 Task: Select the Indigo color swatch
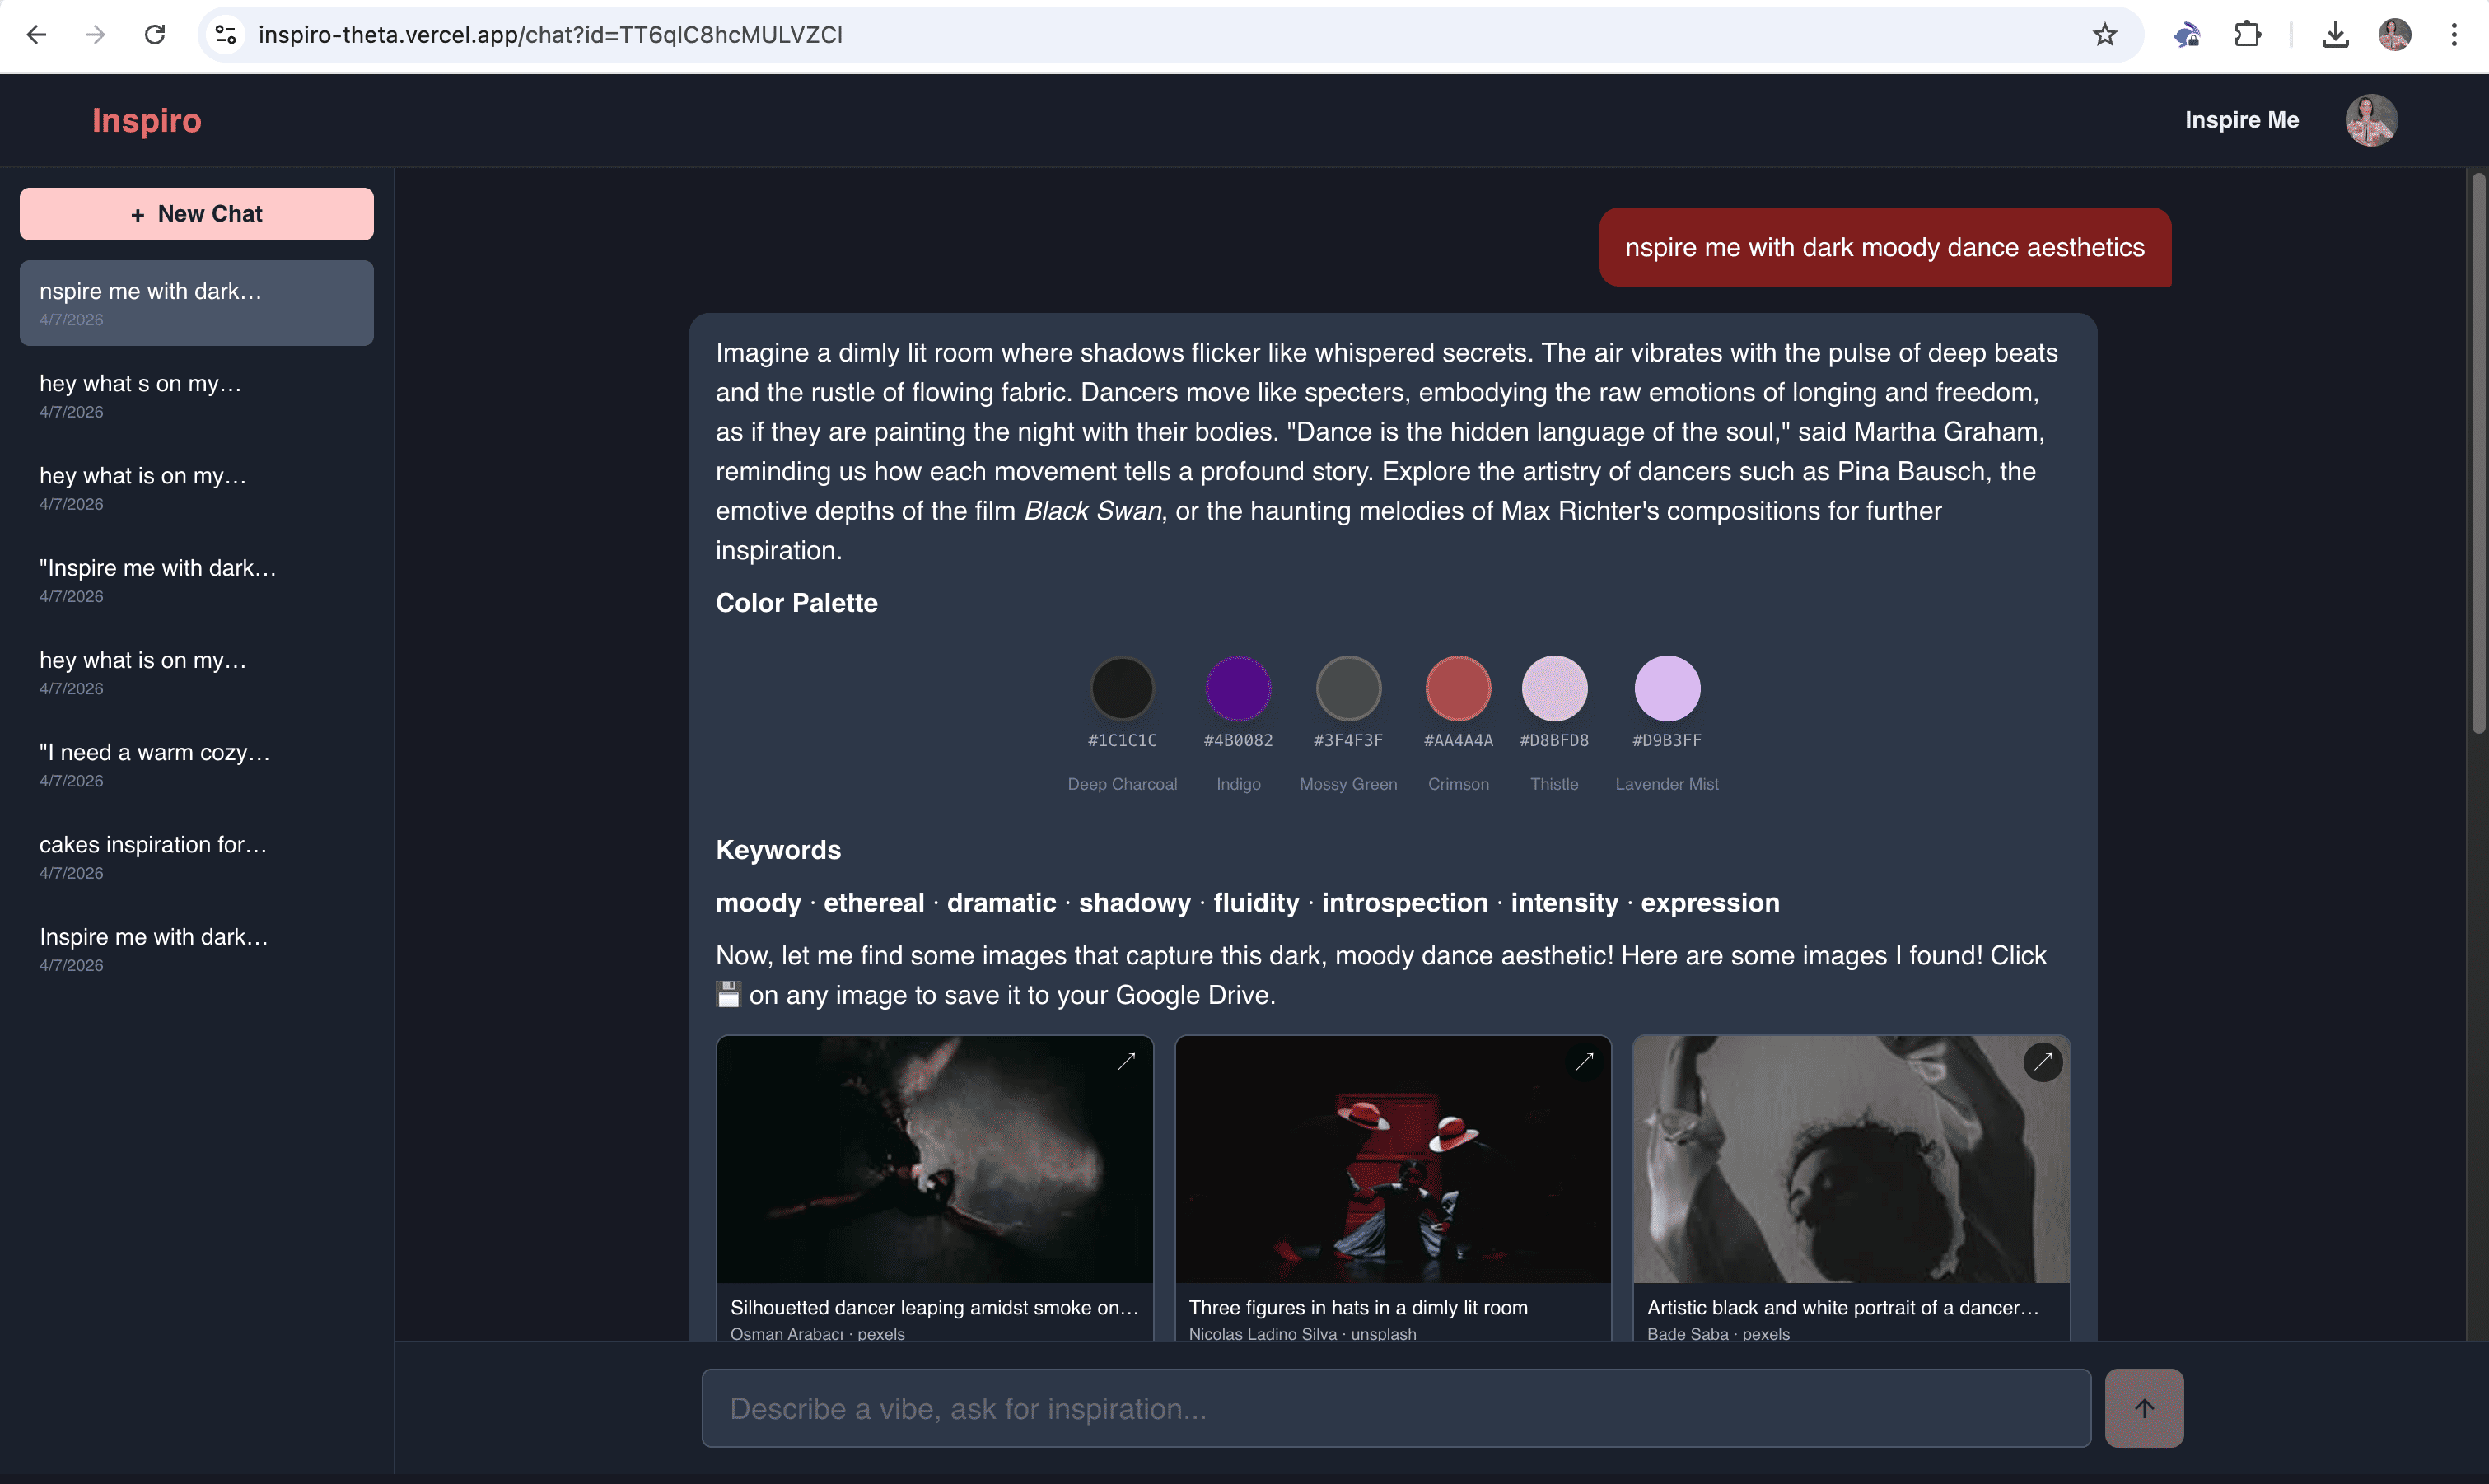tap(1238, 688)
